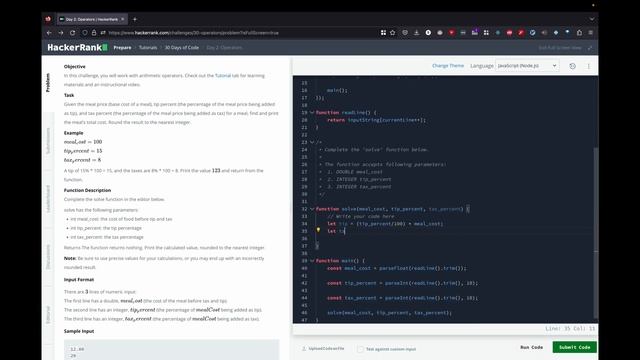
Task: Open the JavaScript (Node.js) language dropdown
Action: [527, 66]
